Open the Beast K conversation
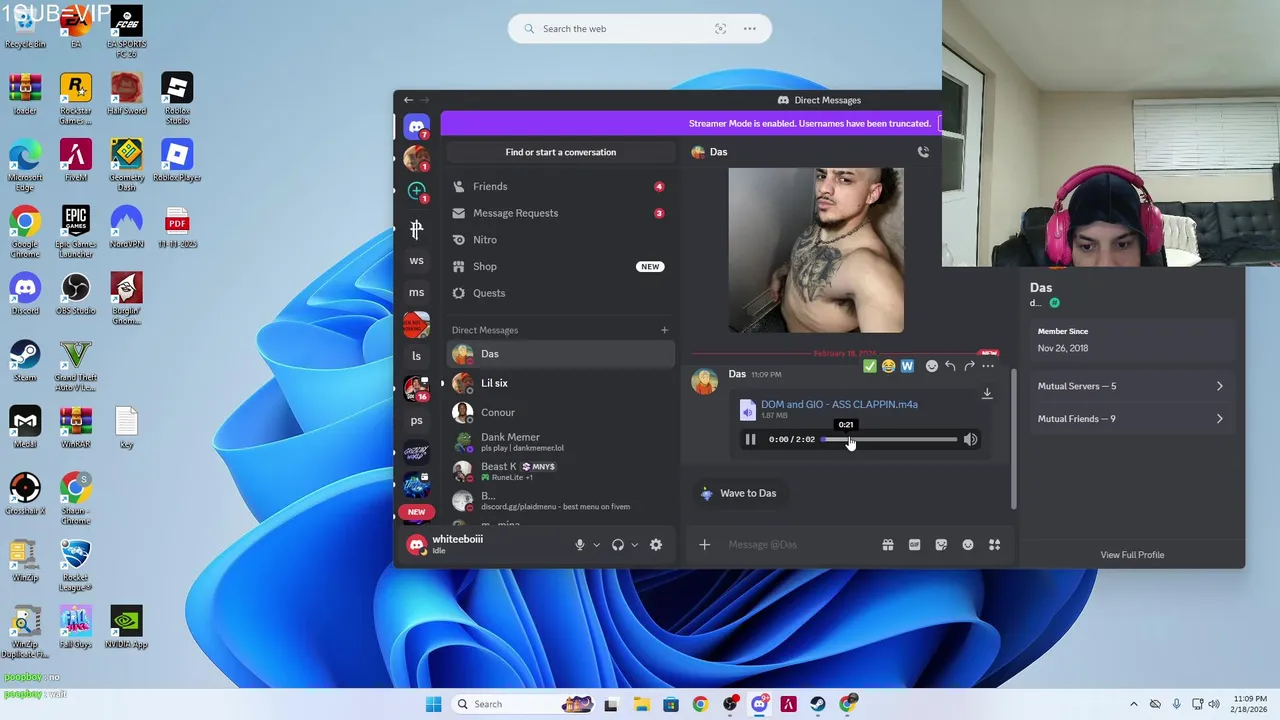This screenshot has width=1280, height=720. click(x=561, y=471)
